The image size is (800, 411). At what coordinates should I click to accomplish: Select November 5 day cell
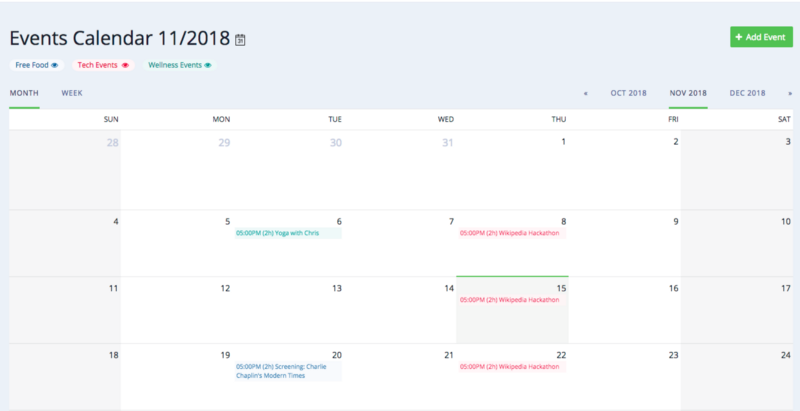click(x=177, y=244)
